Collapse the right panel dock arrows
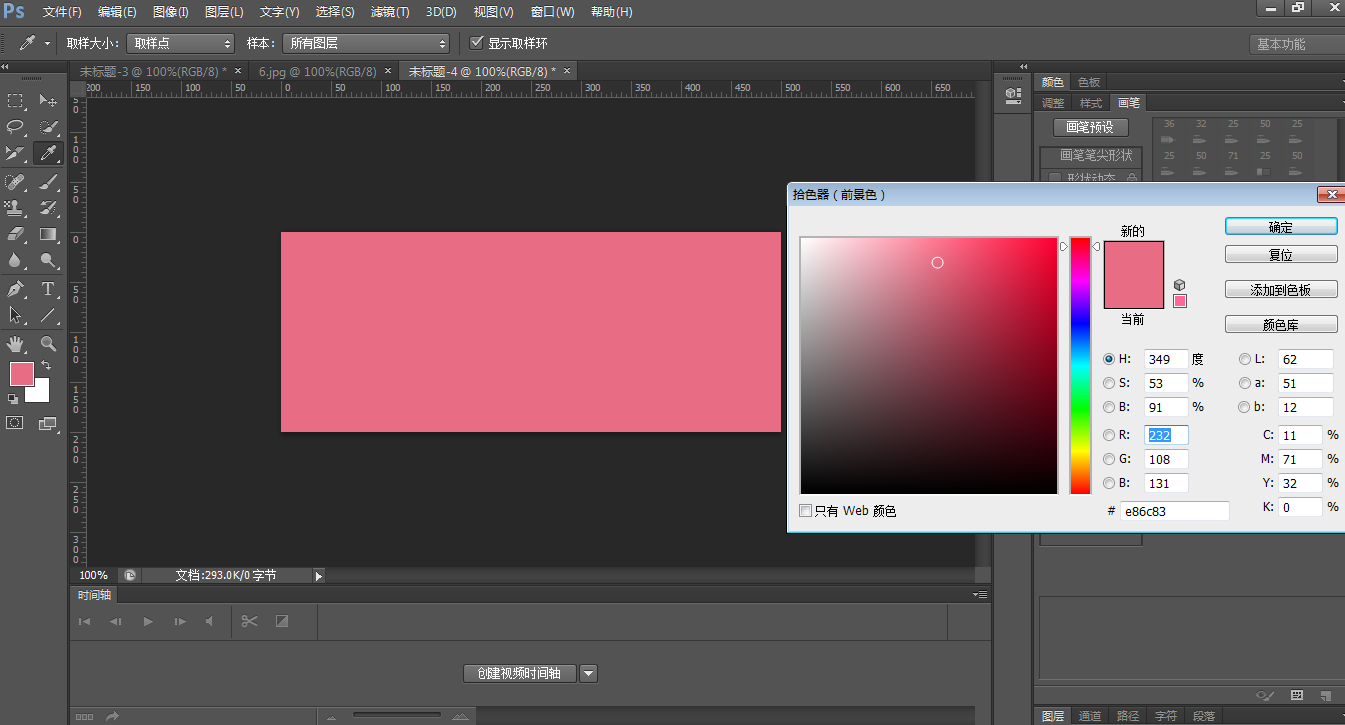 1023,66
